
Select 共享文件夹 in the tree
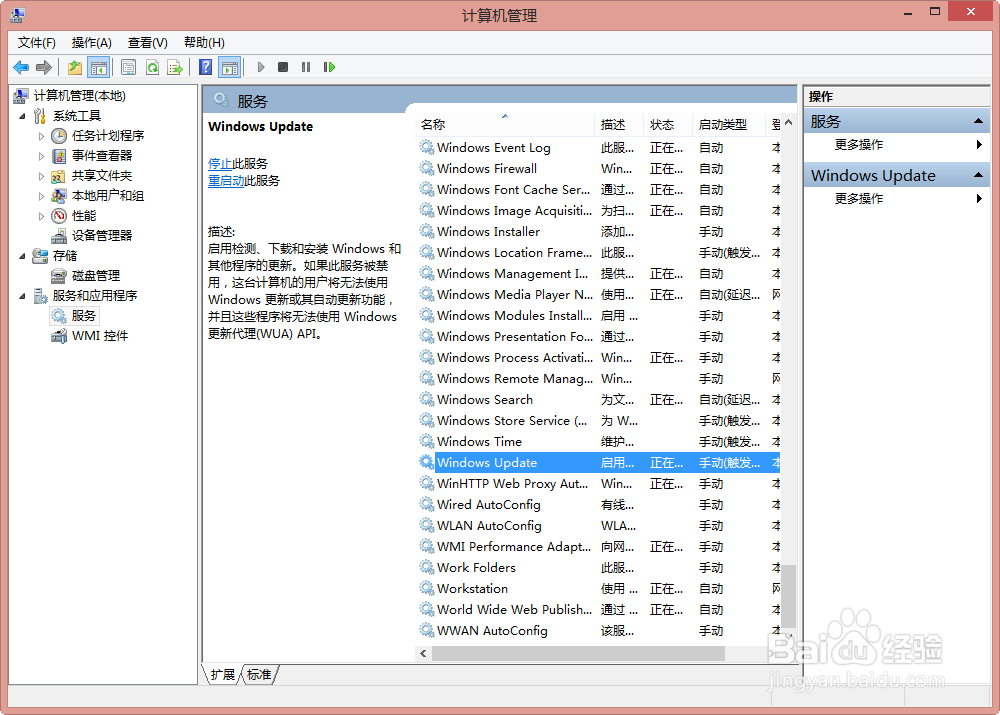[x=101, y=175]
